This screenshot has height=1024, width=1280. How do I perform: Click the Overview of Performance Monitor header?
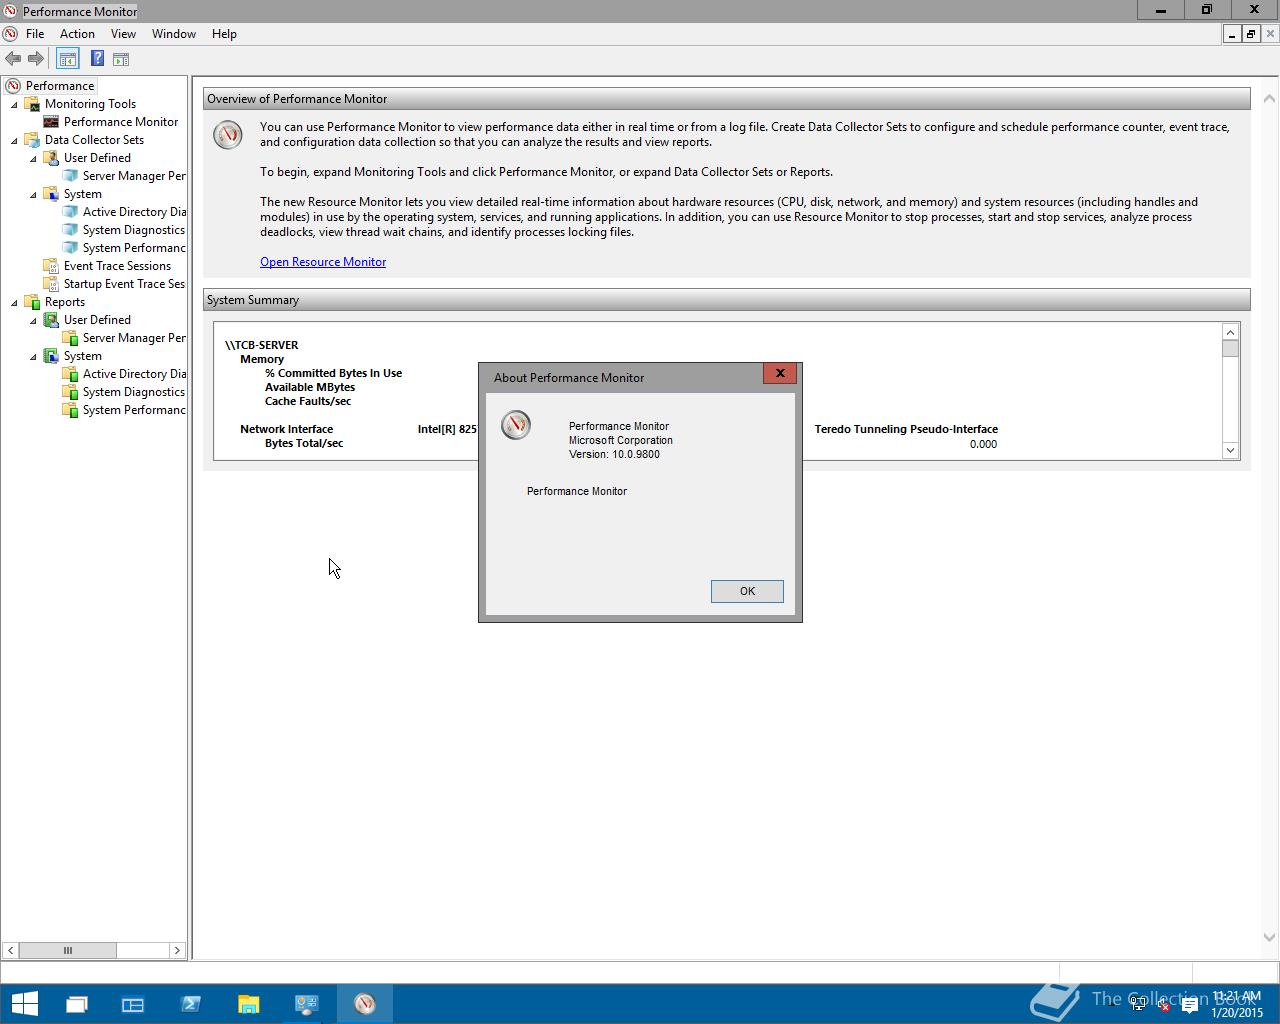tap(726, 99)
